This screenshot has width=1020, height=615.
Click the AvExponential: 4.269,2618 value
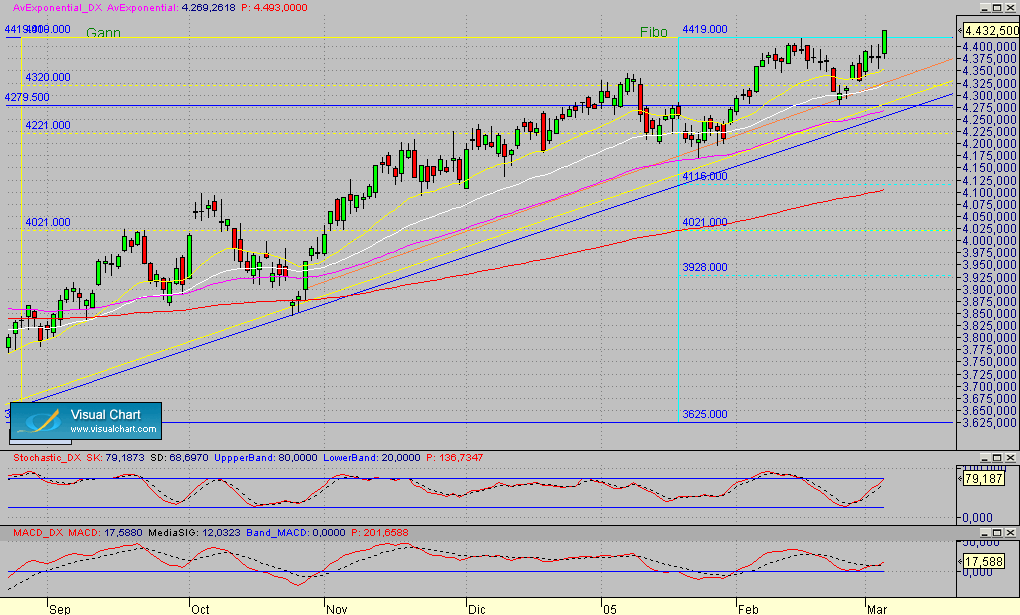pos(171,8)
